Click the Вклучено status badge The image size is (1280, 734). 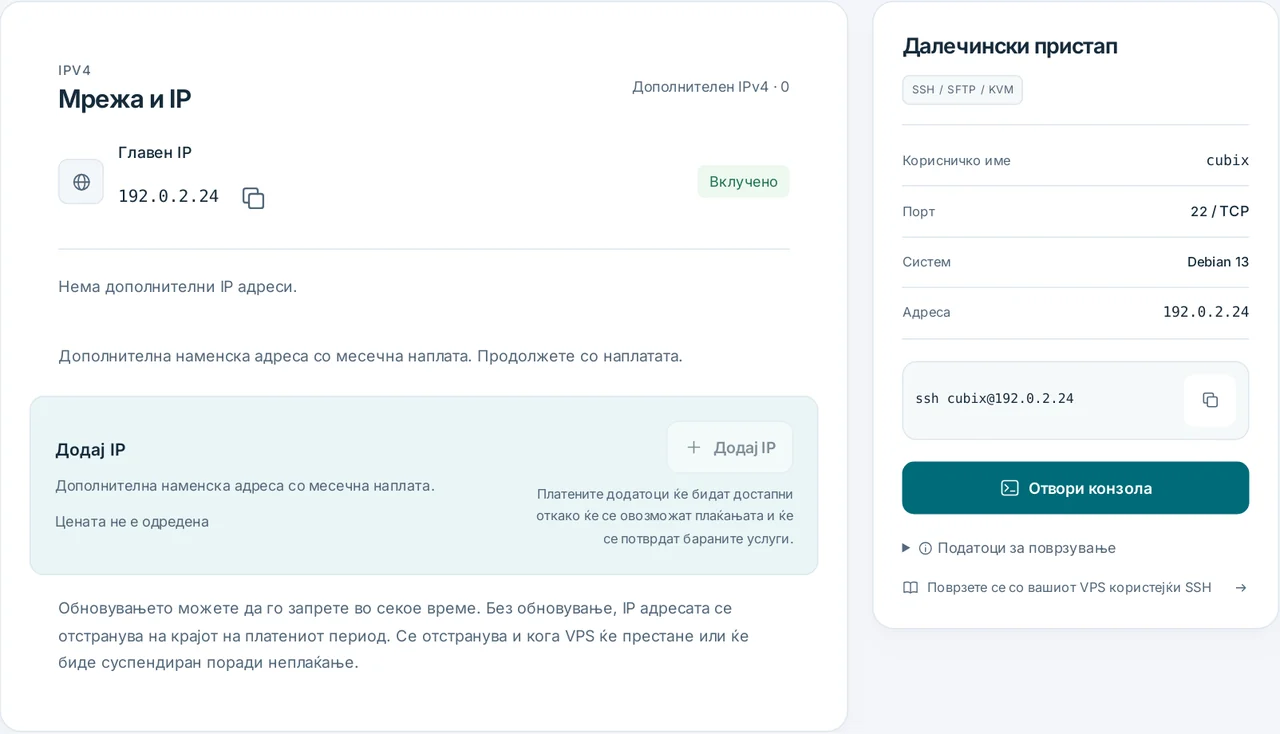pos(743,182)
